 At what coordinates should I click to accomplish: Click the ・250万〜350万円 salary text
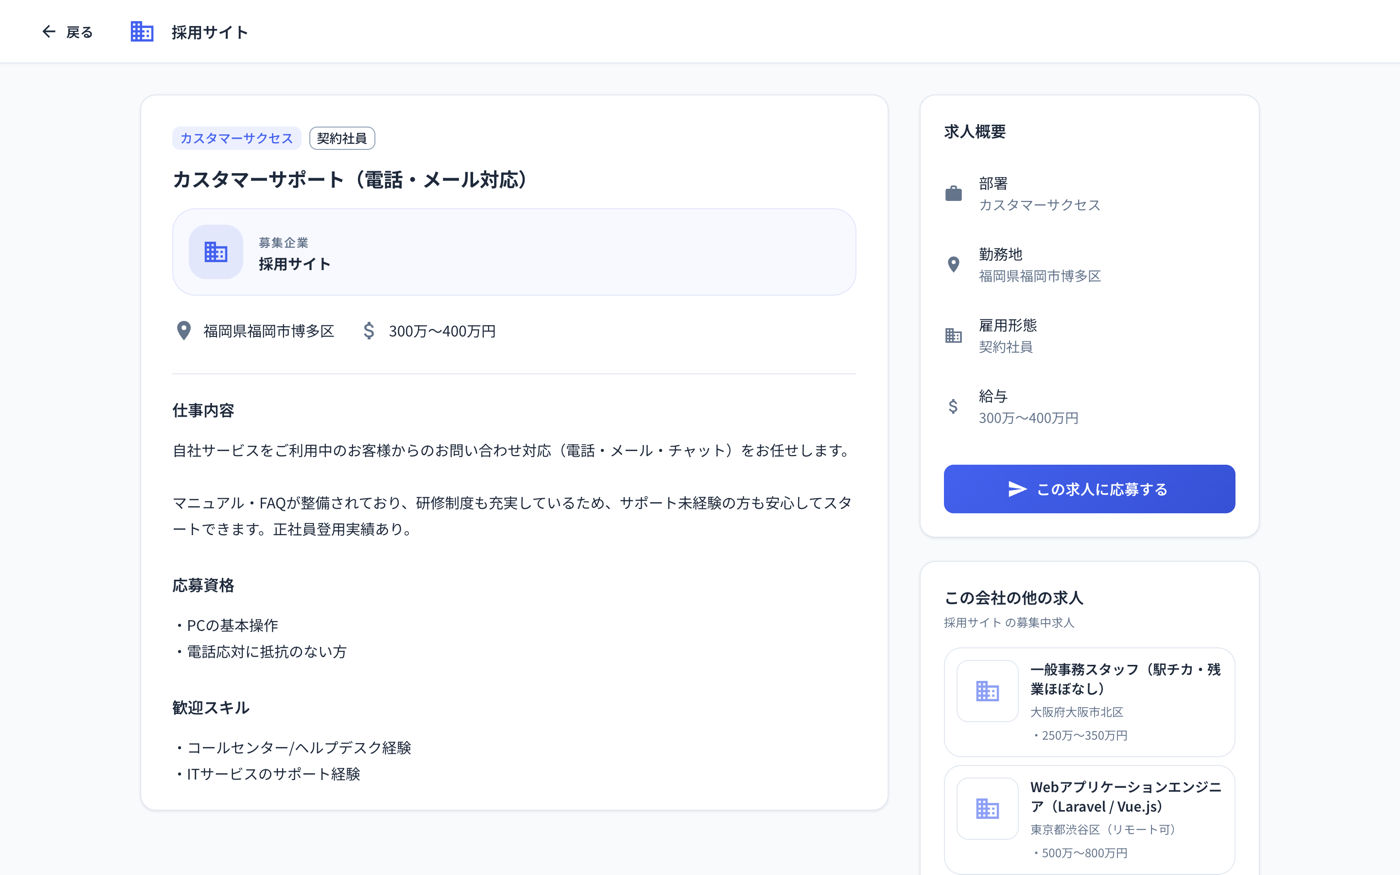pyautogui.click(x=1079, y=735)
